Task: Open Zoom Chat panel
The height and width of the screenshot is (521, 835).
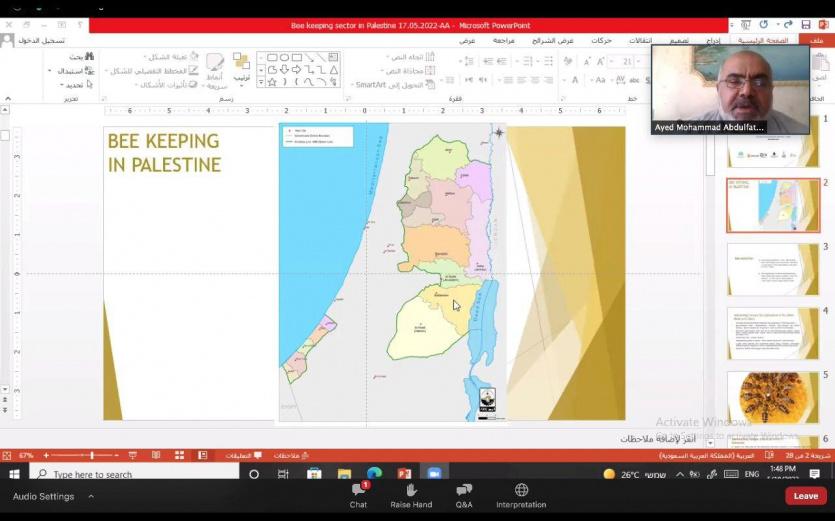Action: (358, 490)
